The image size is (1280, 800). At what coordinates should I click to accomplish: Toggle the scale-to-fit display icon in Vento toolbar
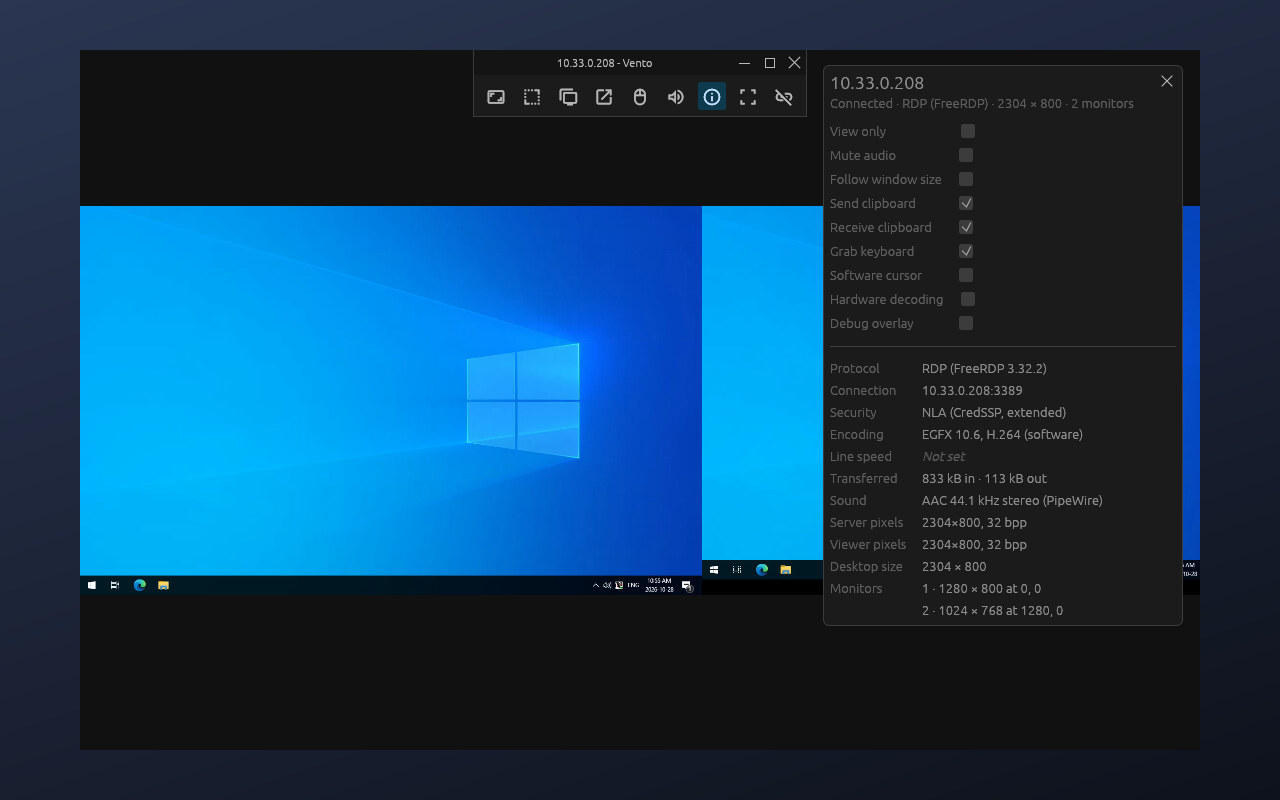tap(496, 97)
